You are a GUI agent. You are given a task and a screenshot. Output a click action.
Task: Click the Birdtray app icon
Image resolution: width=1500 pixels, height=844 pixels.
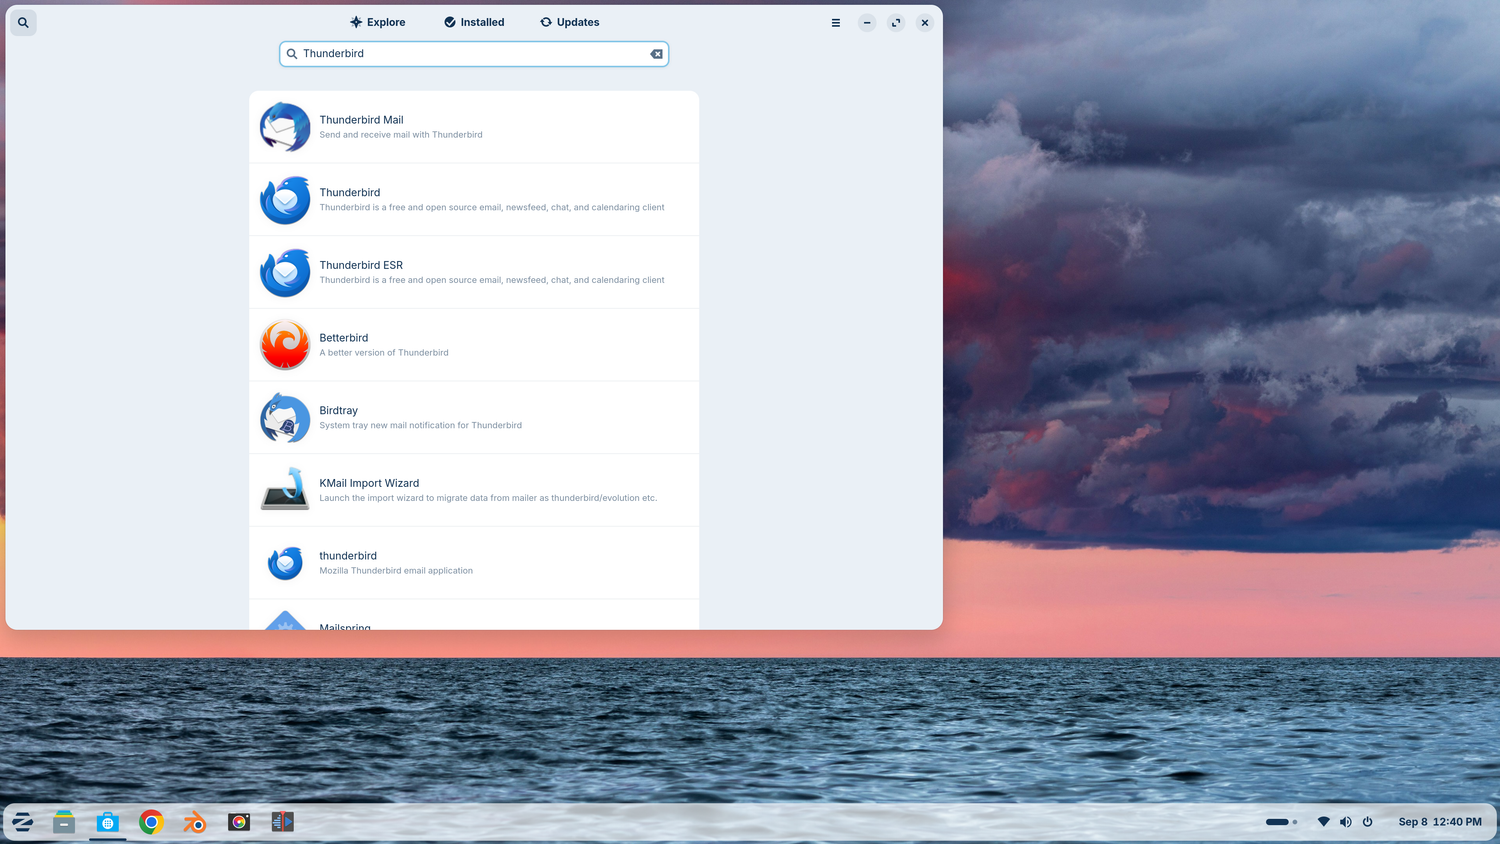[x=285, y=418]
